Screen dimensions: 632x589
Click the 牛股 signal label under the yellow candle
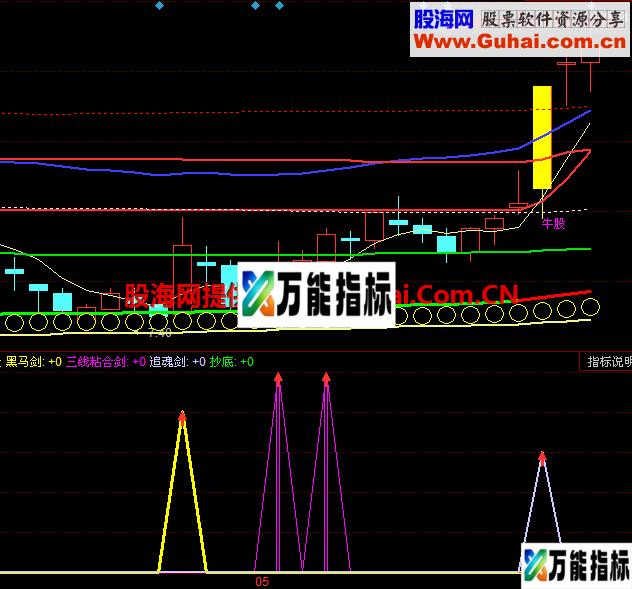(554, 223)
